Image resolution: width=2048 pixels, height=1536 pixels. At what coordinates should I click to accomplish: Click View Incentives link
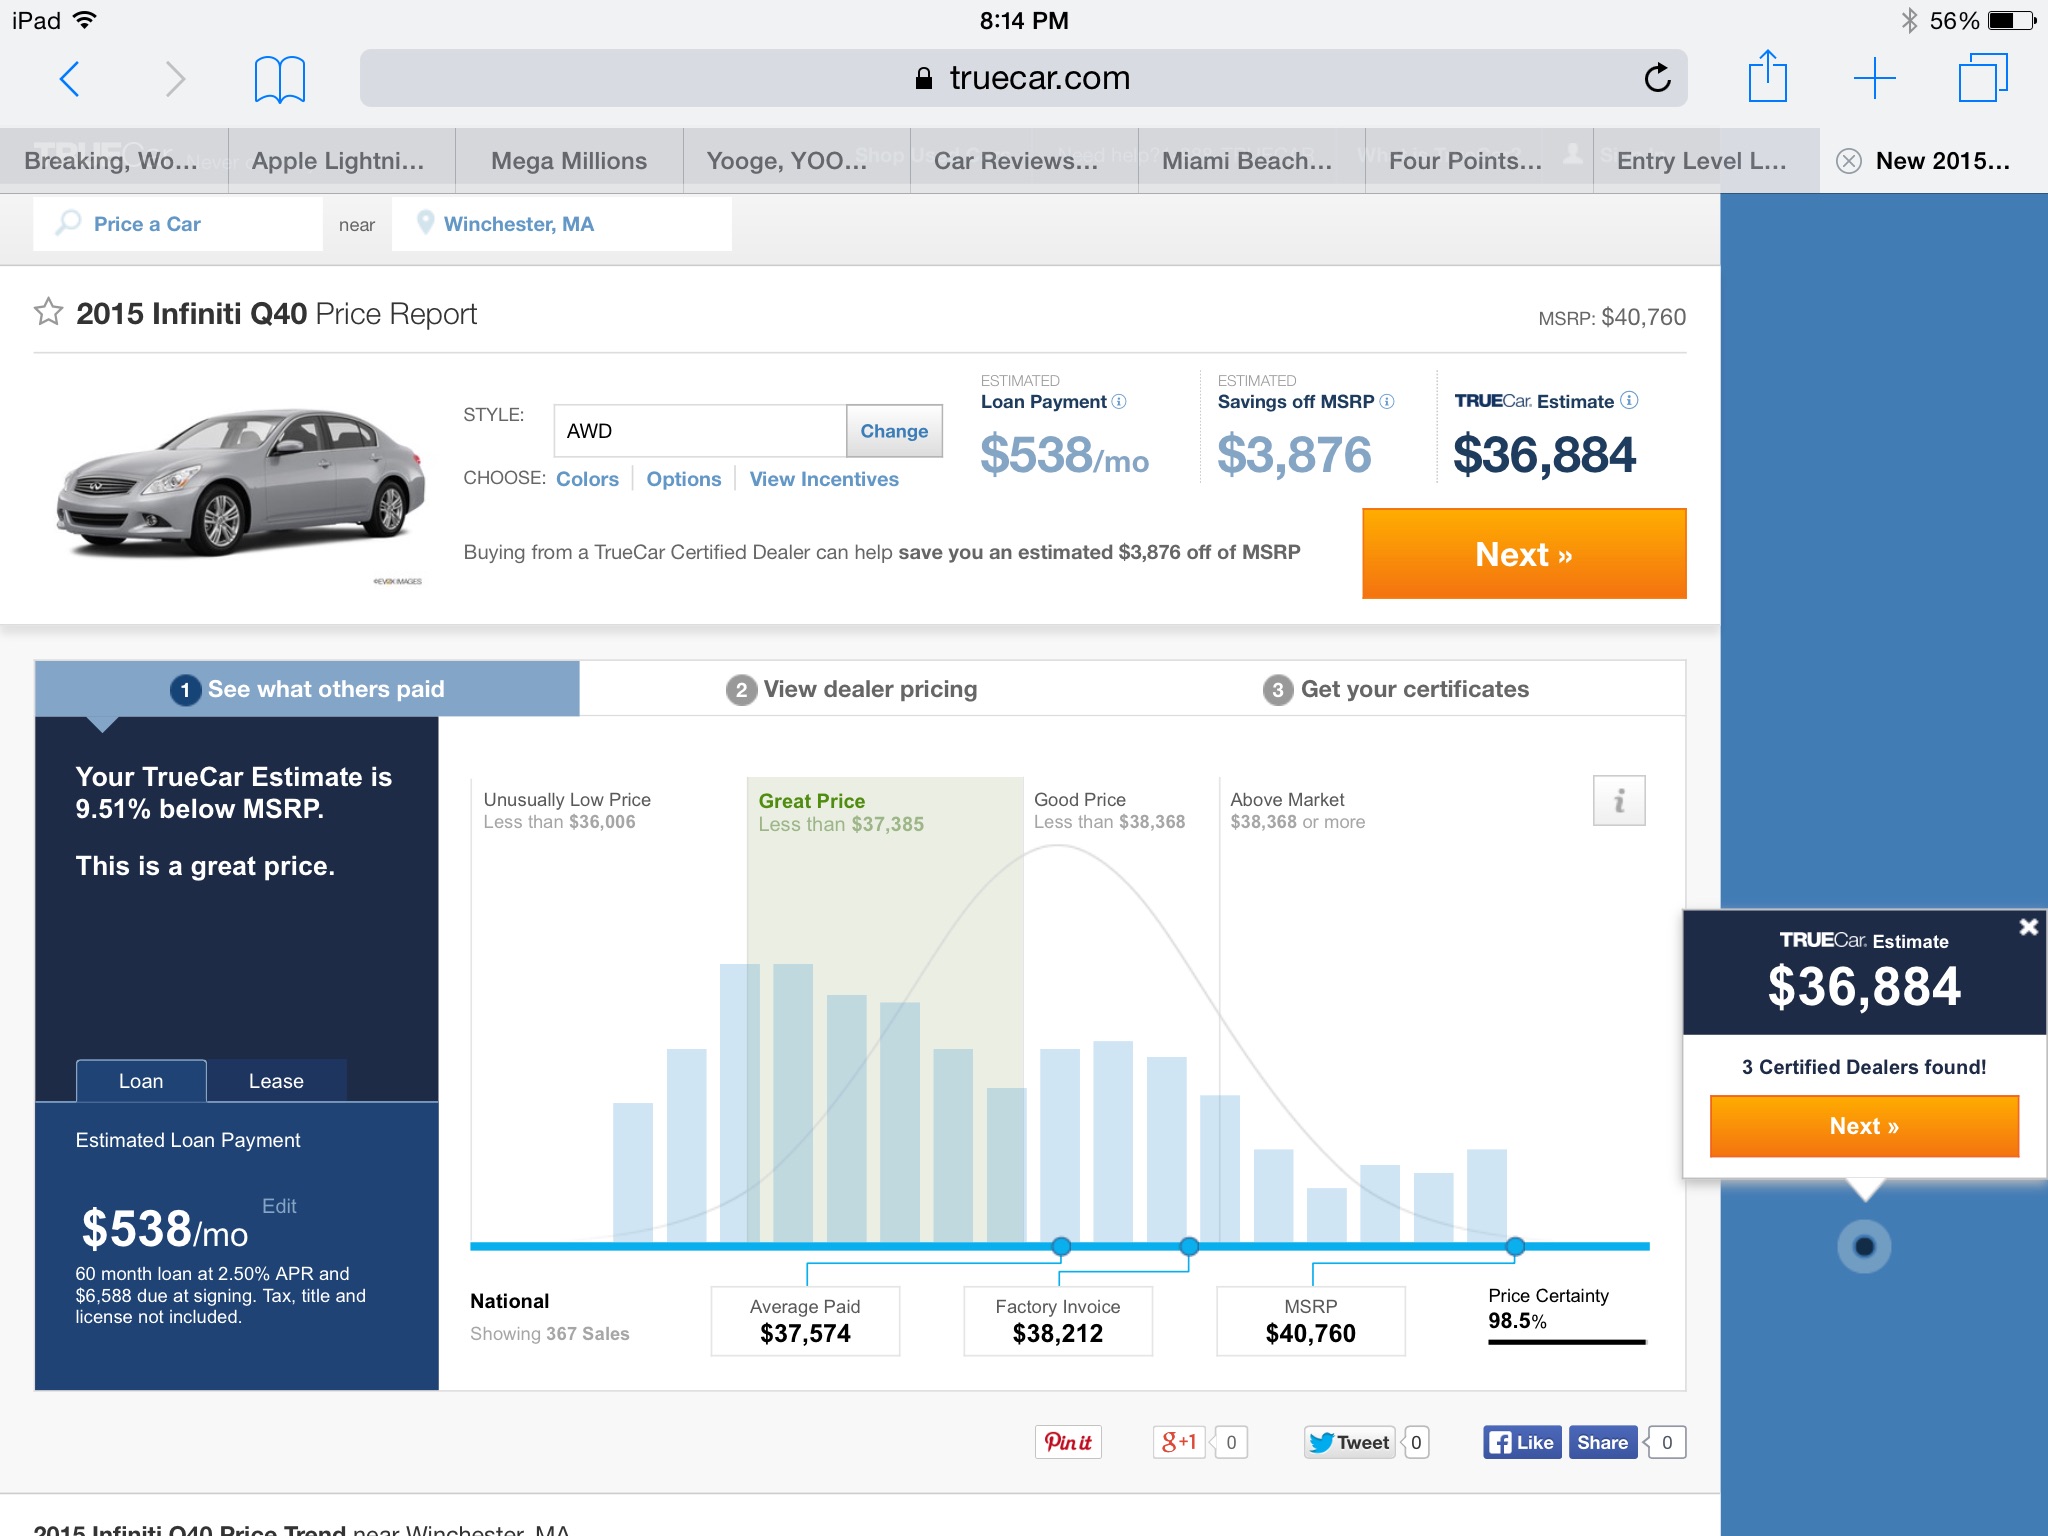click(824, 479)
